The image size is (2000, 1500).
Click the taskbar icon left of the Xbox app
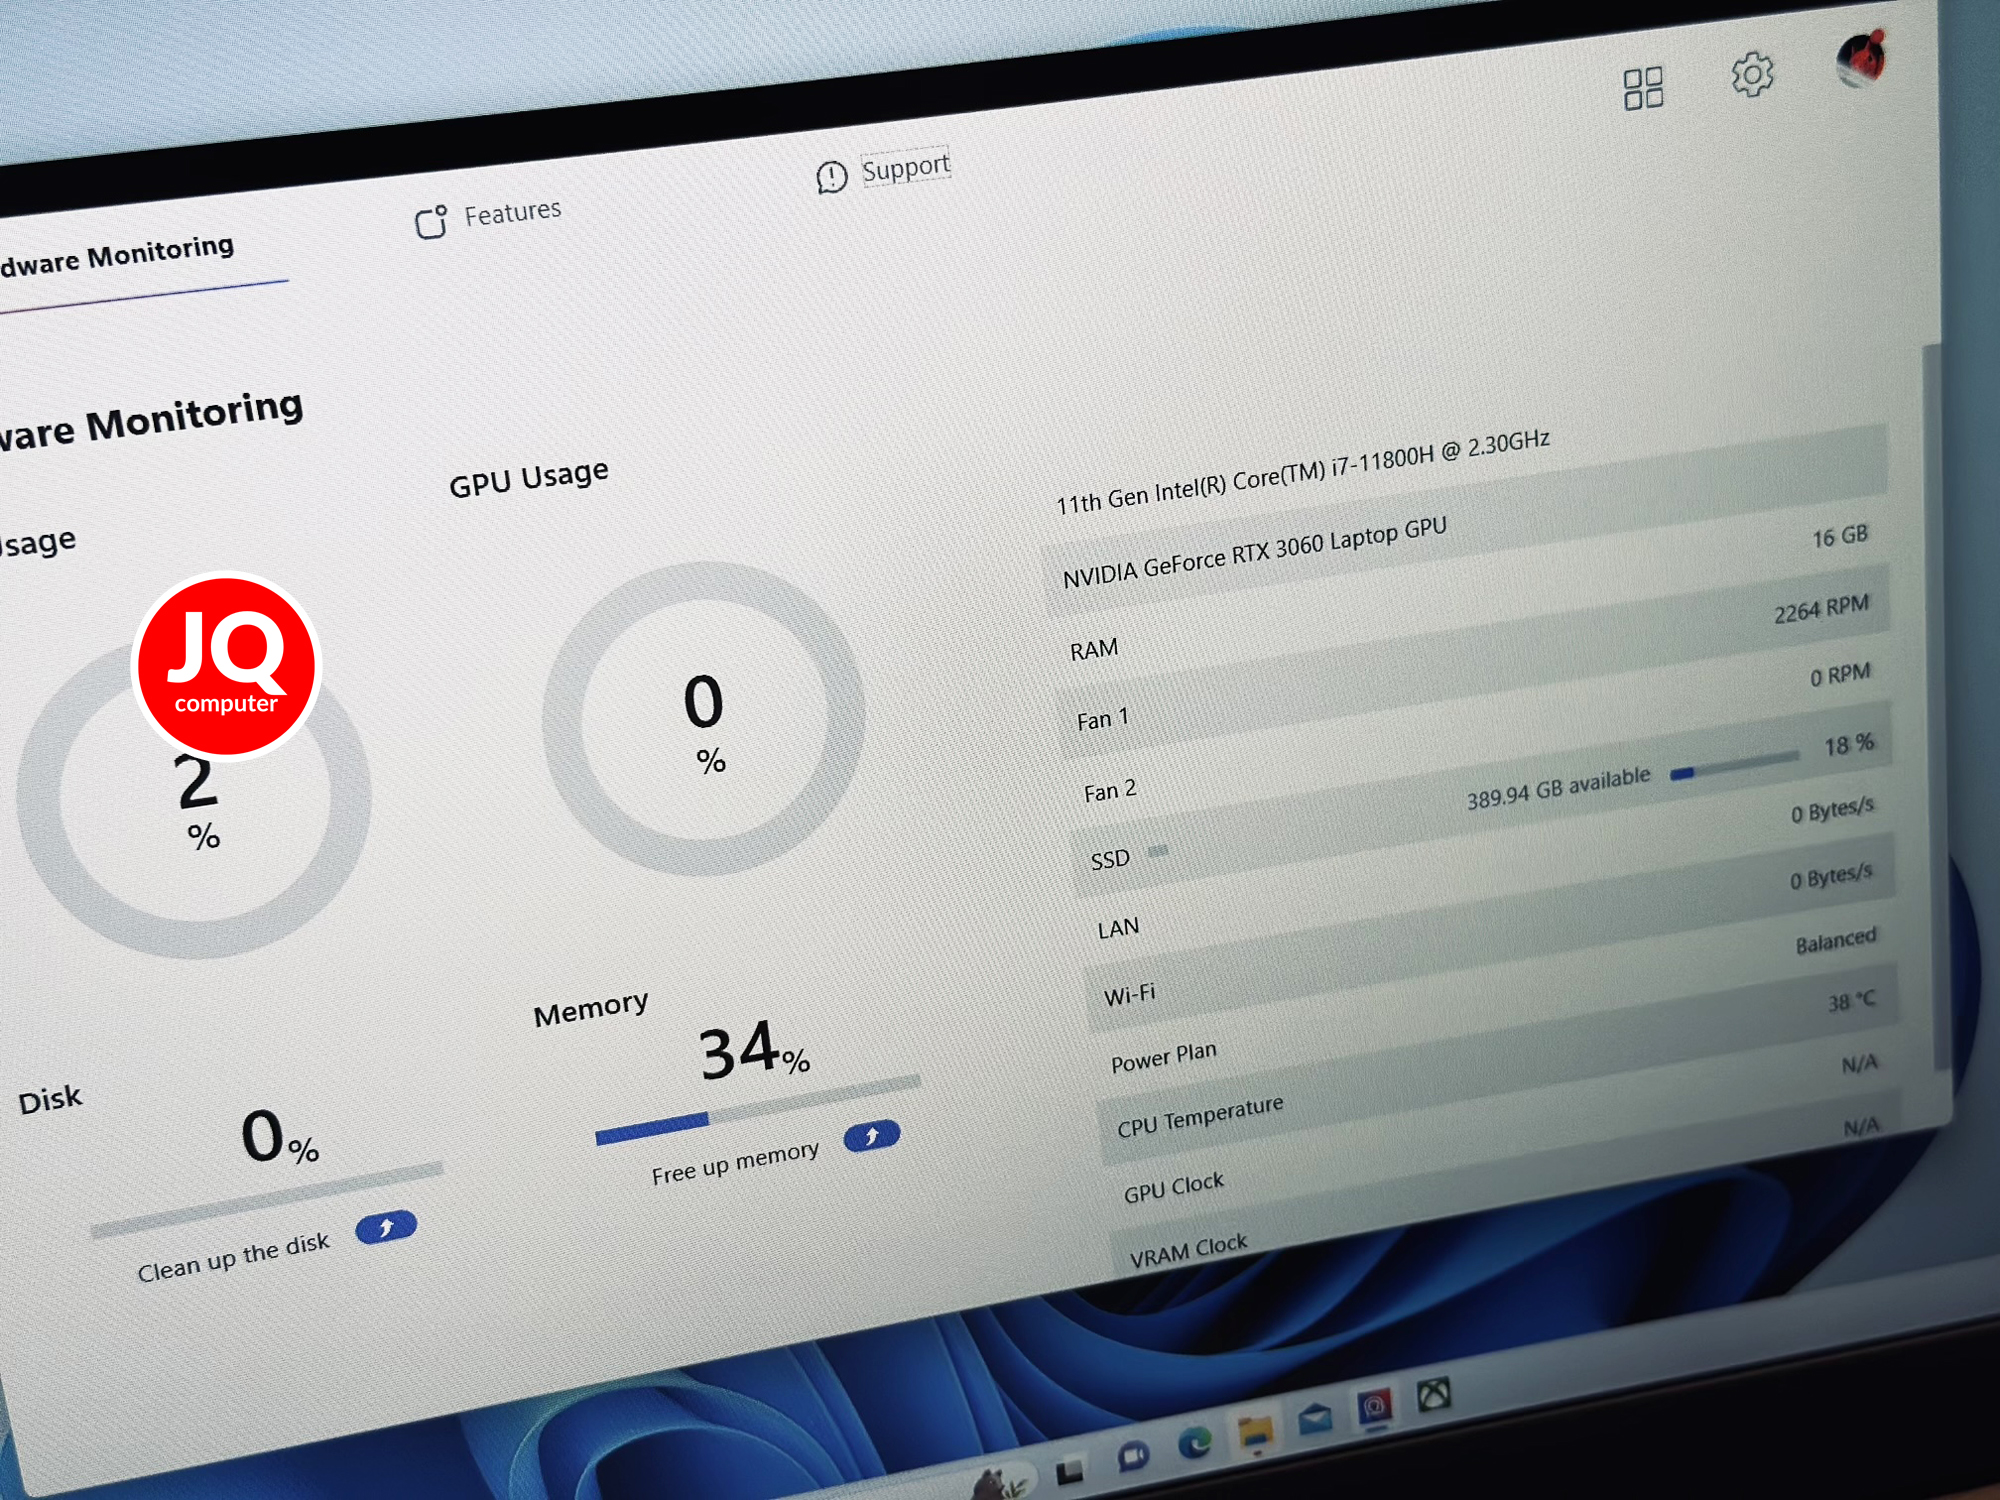pos(1375,1407)
